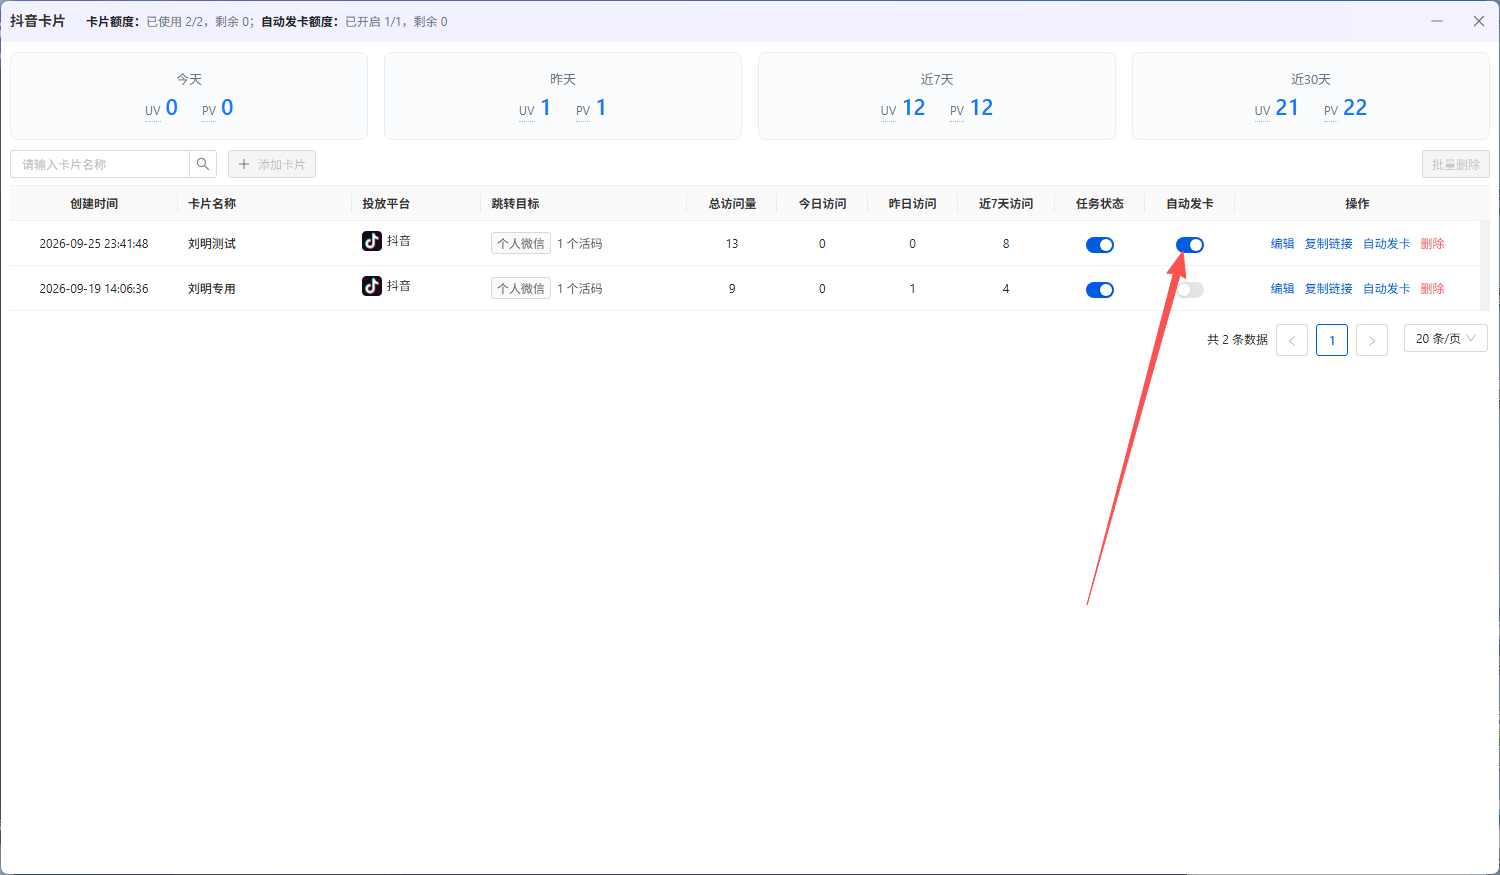Screen dimensions: 1500x875
Task: Click the 昨天 stats card
Action: coord(563,96)
